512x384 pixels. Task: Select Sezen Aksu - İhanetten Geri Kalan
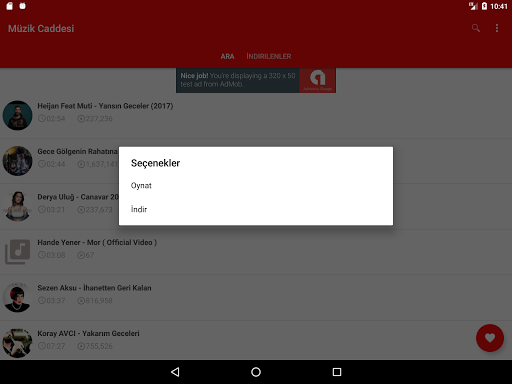pos(94,288)
